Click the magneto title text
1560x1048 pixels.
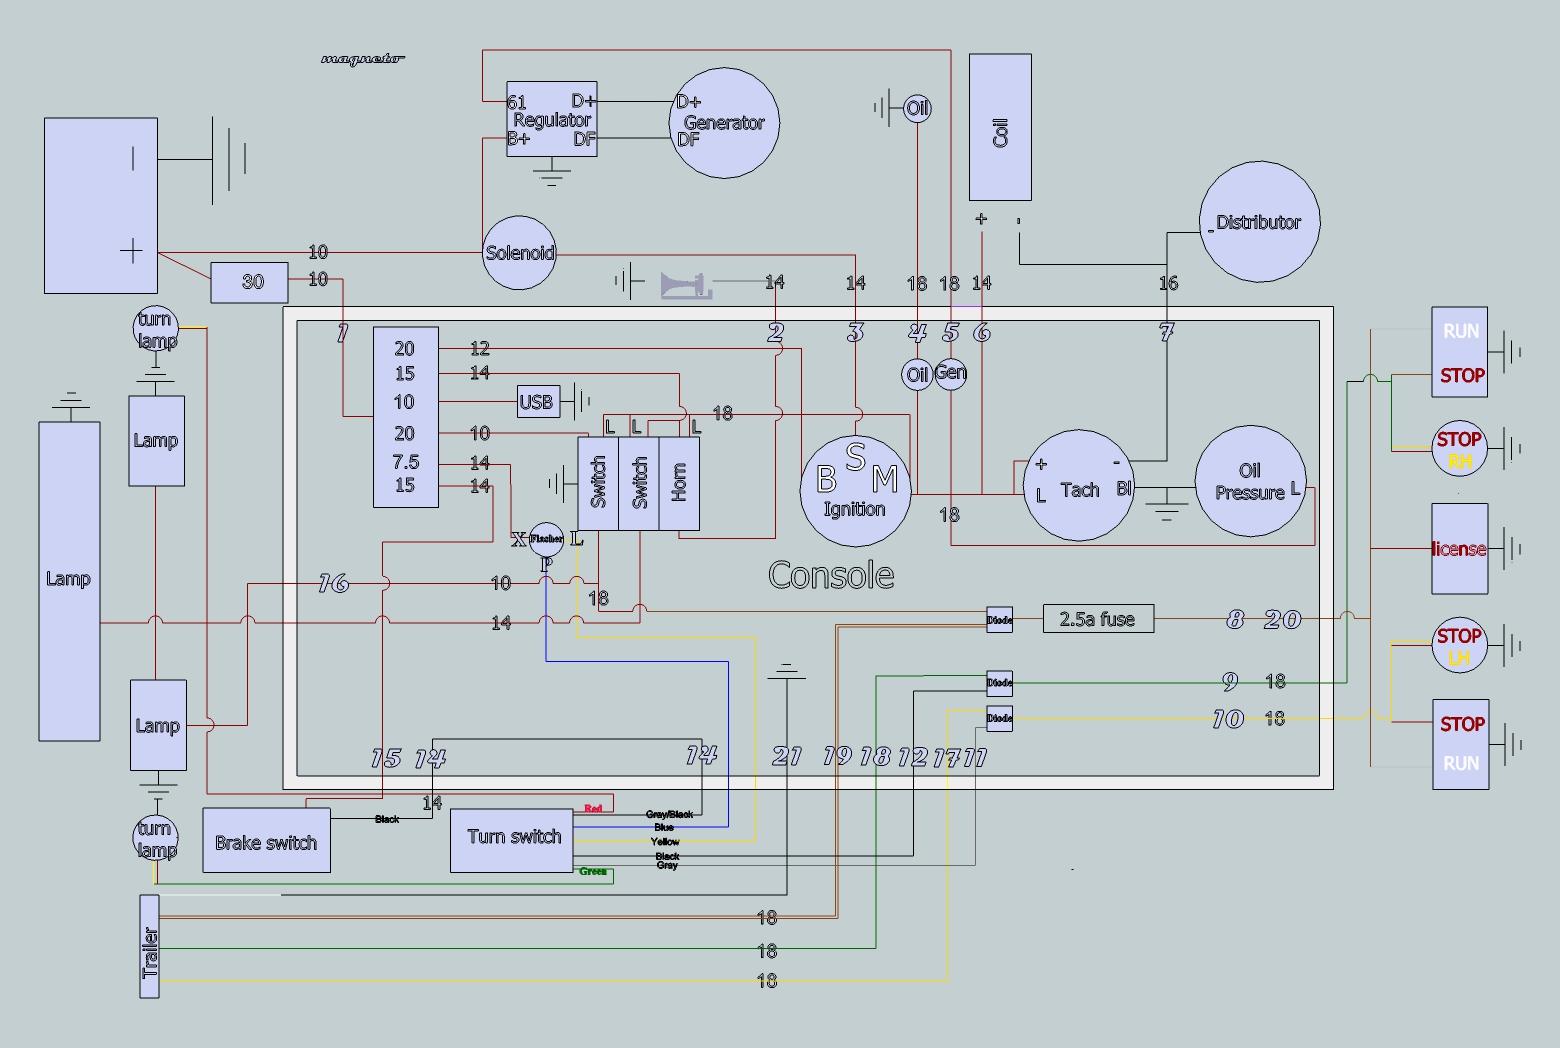coord(362,59)
